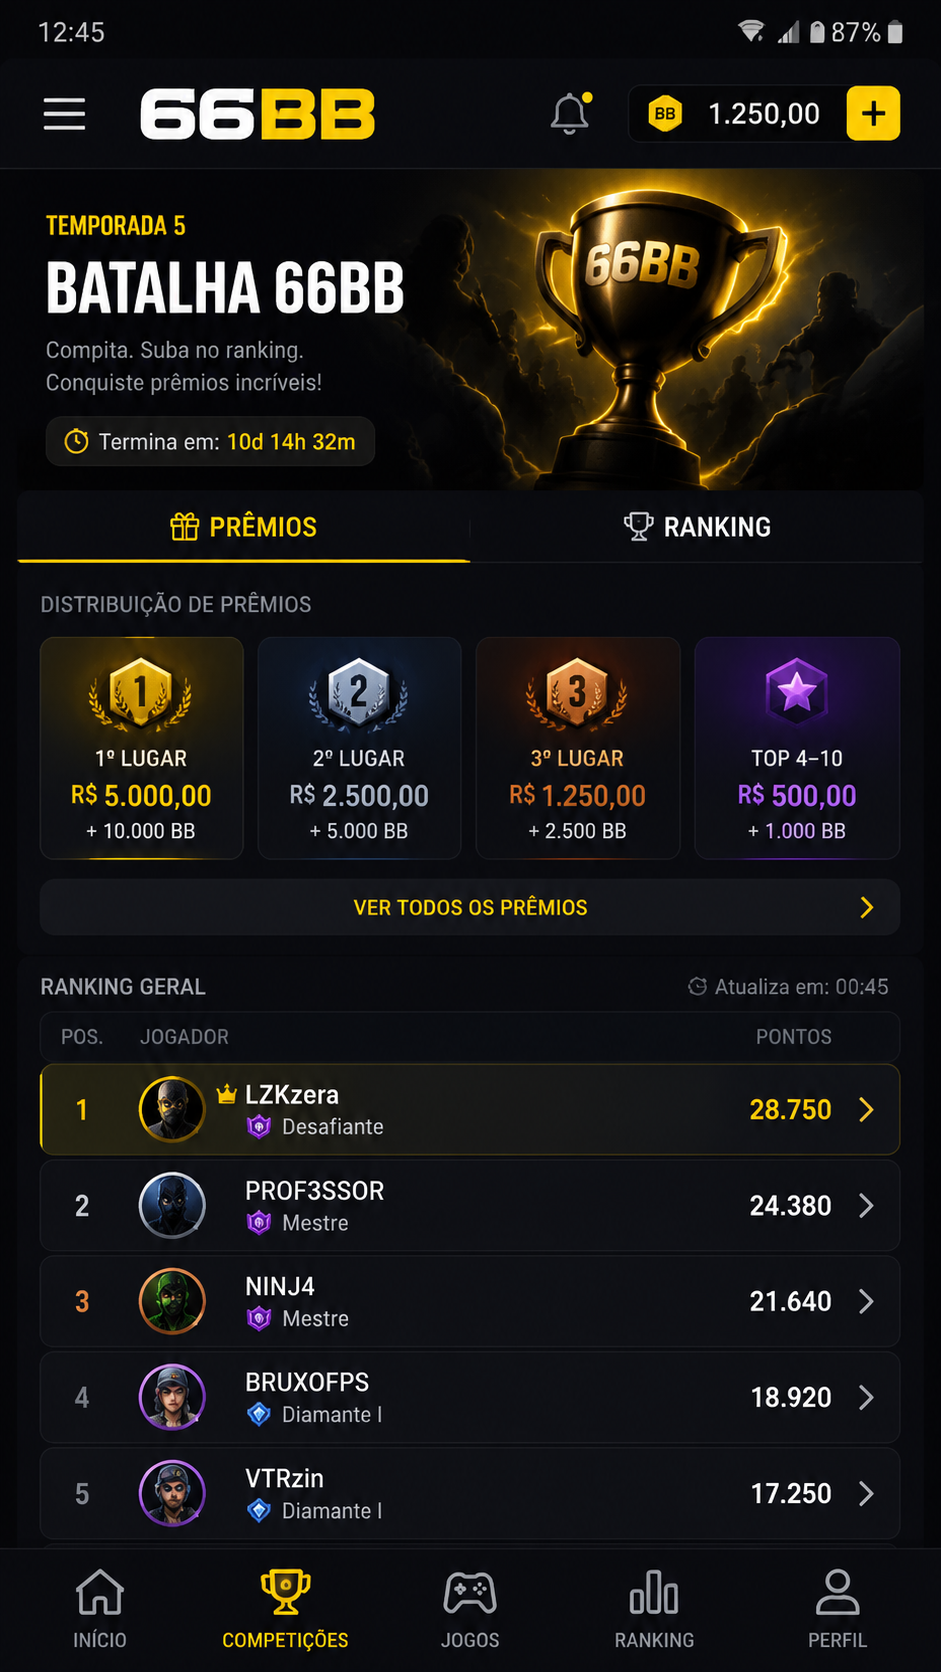Tap NINJ4 player avatar

(172, 1301)
